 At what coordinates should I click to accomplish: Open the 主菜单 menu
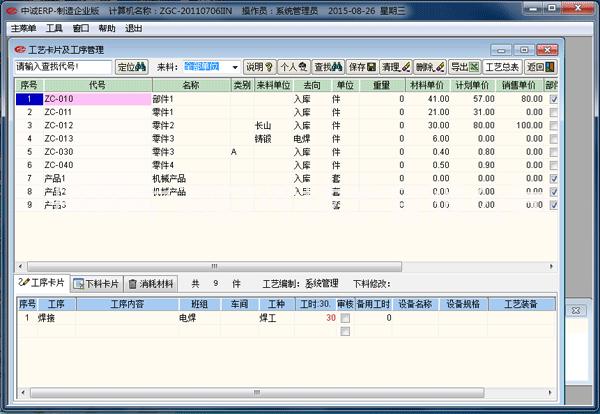[x=23, y=28]
